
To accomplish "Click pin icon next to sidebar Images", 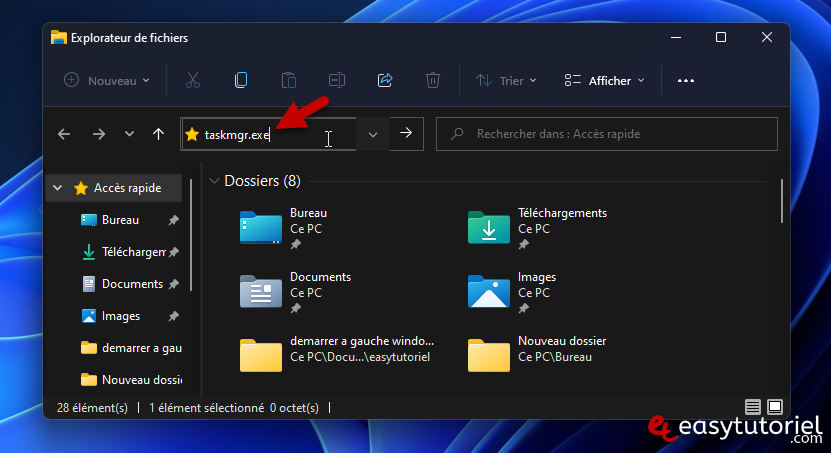I will point(173,316).
